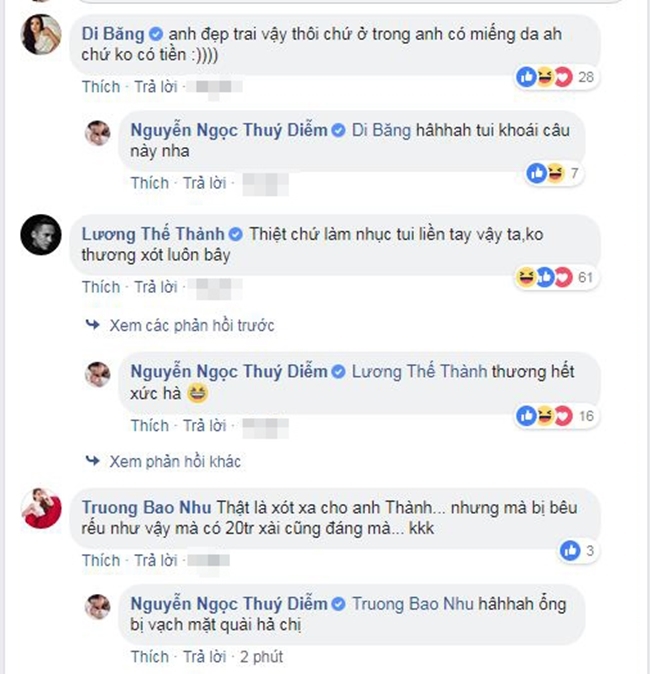Reply to Truong Bao Nhu's comment
Viewport: 650px width, 674px height.
[x=157, y=560]
